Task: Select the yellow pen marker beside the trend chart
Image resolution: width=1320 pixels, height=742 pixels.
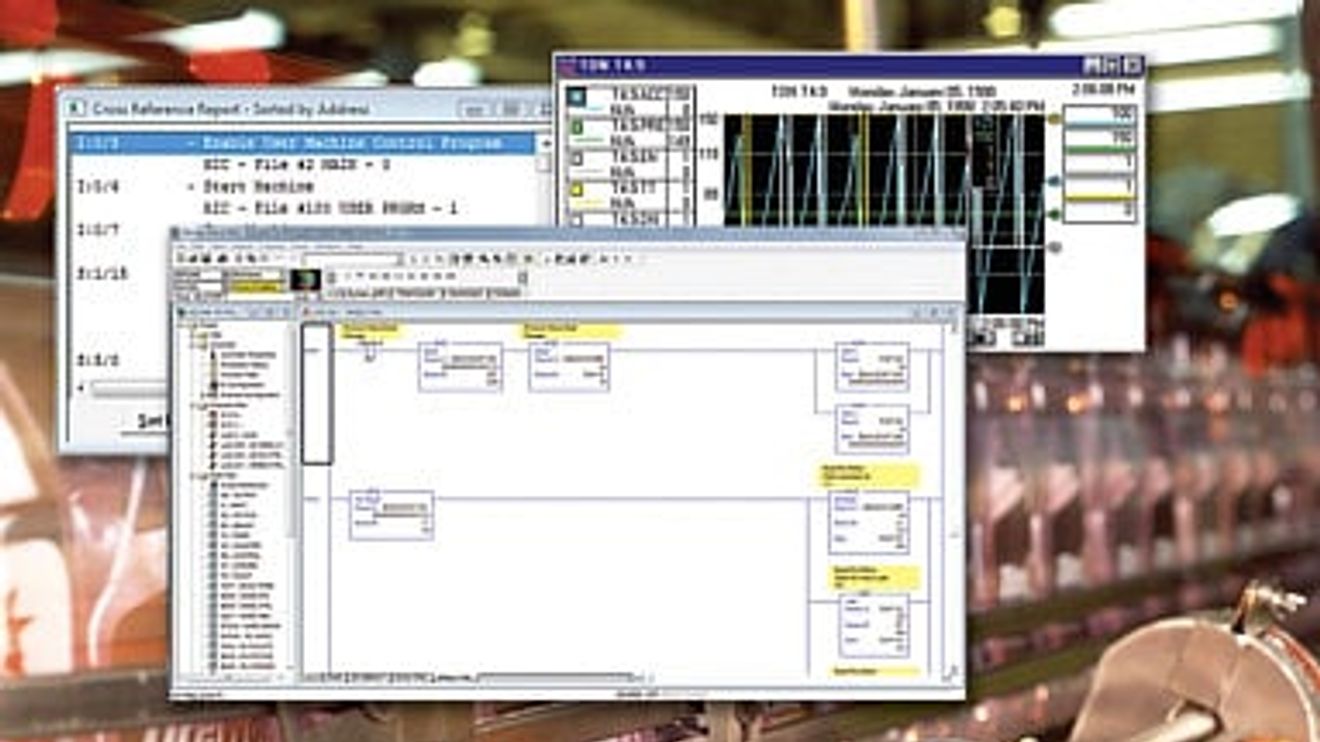Action: click(1054, 119)
